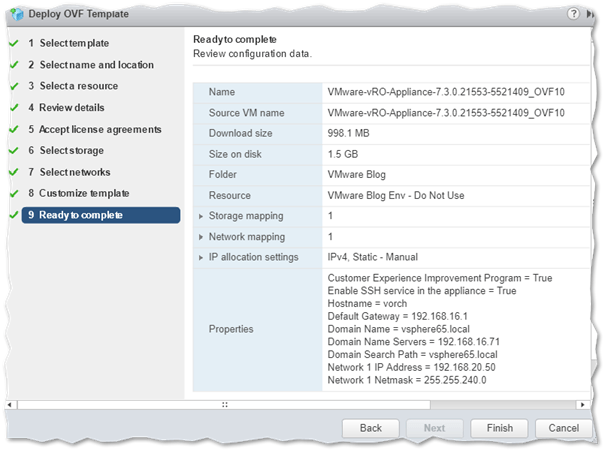Click the green checkmark beside Select storage
Viewport: 605px width, 451px height.
(14, 150)
